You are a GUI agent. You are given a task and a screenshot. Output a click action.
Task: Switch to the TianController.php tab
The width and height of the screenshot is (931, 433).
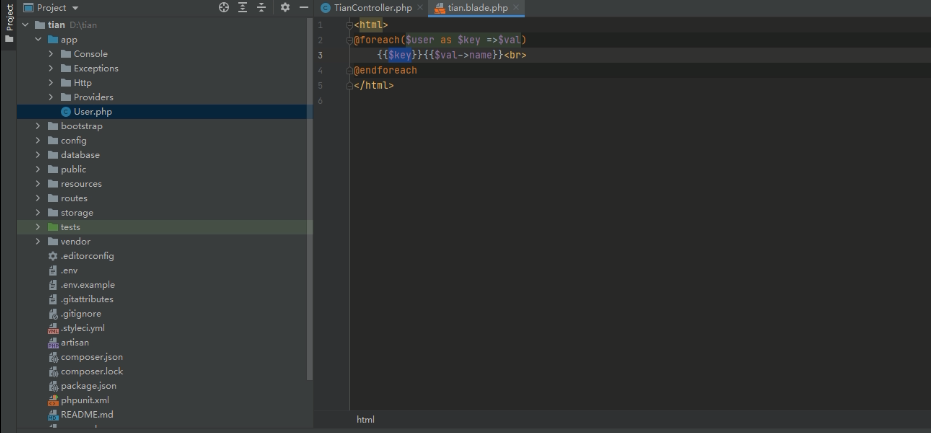(371, 8)
